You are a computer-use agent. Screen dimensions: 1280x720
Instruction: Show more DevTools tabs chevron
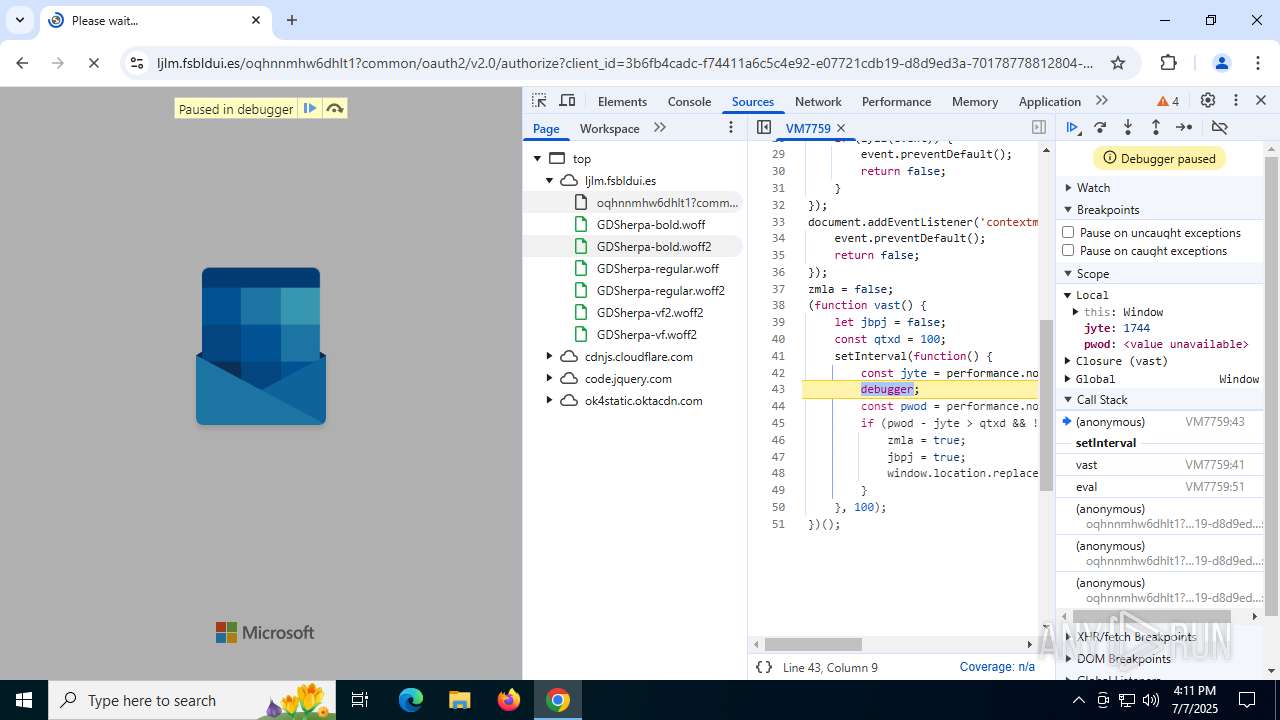(x=1102, y=101)
